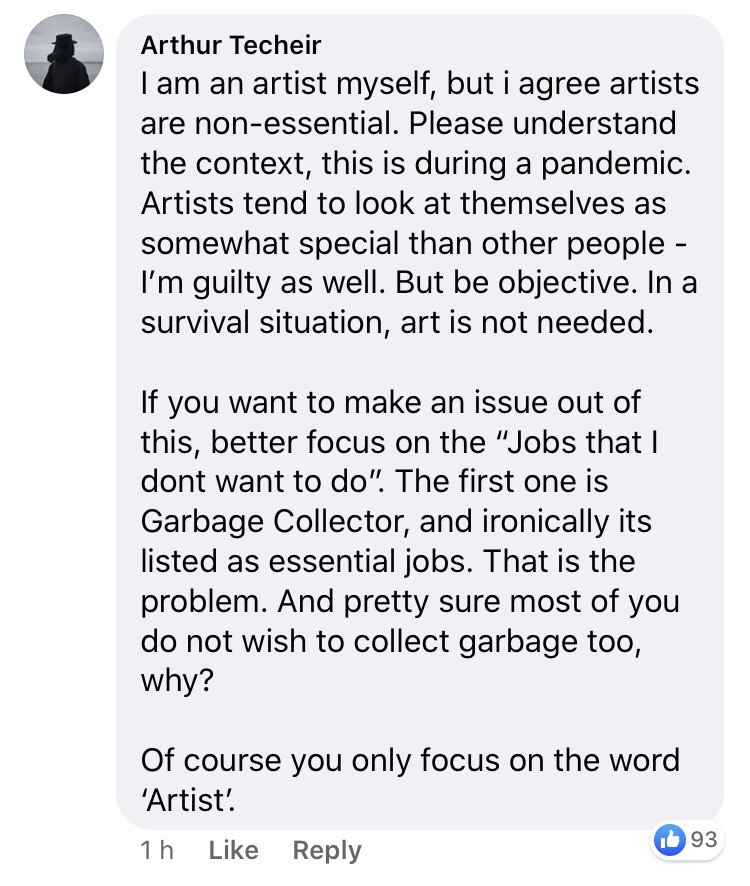Open Arthur Techeir's round profile picture

[64, 54]
